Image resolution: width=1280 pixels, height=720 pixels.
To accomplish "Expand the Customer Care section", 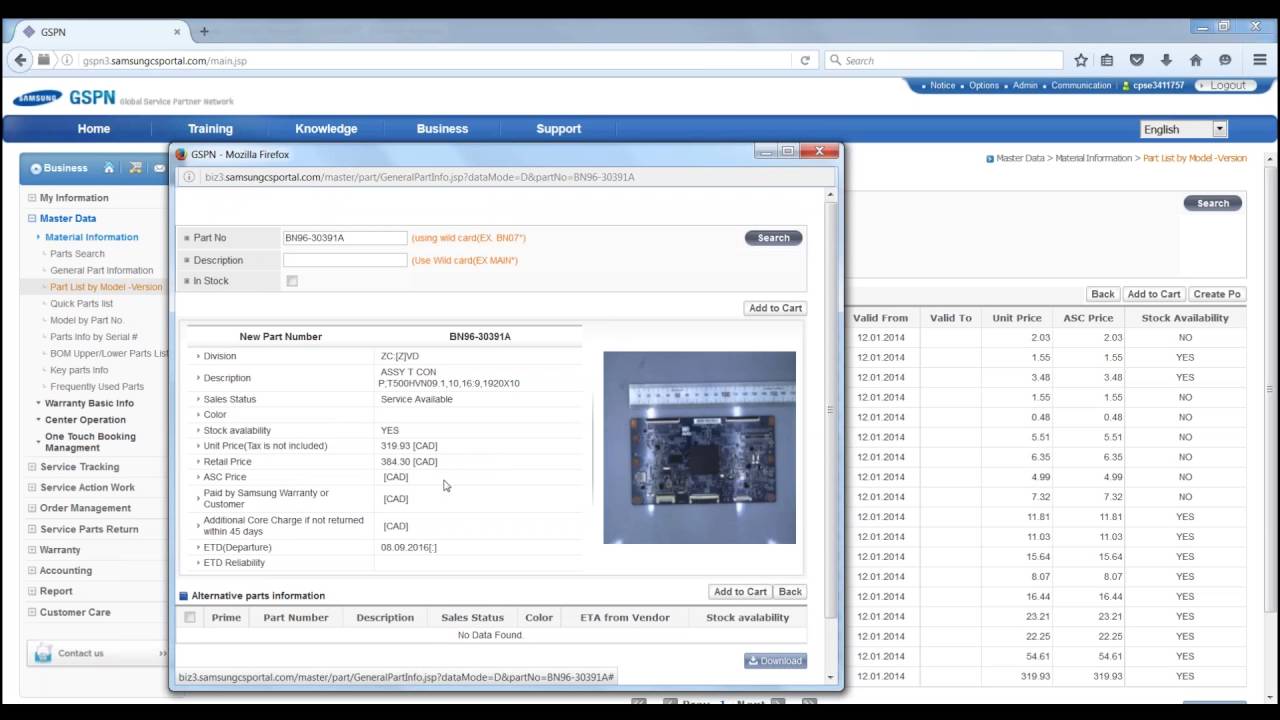I will [x=32, y=612].
